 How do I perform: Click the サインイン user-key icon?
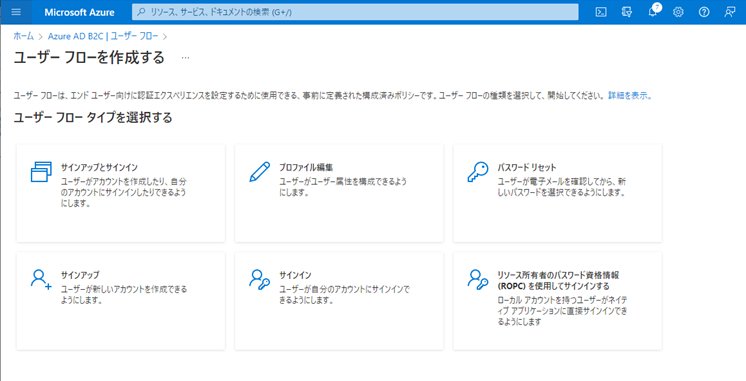click(259, 279)
